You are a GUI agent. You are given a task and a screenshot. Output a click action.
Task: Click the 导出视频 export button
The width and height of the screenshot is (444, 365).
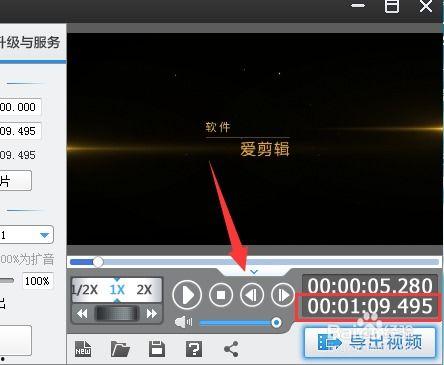click(370, 342)
